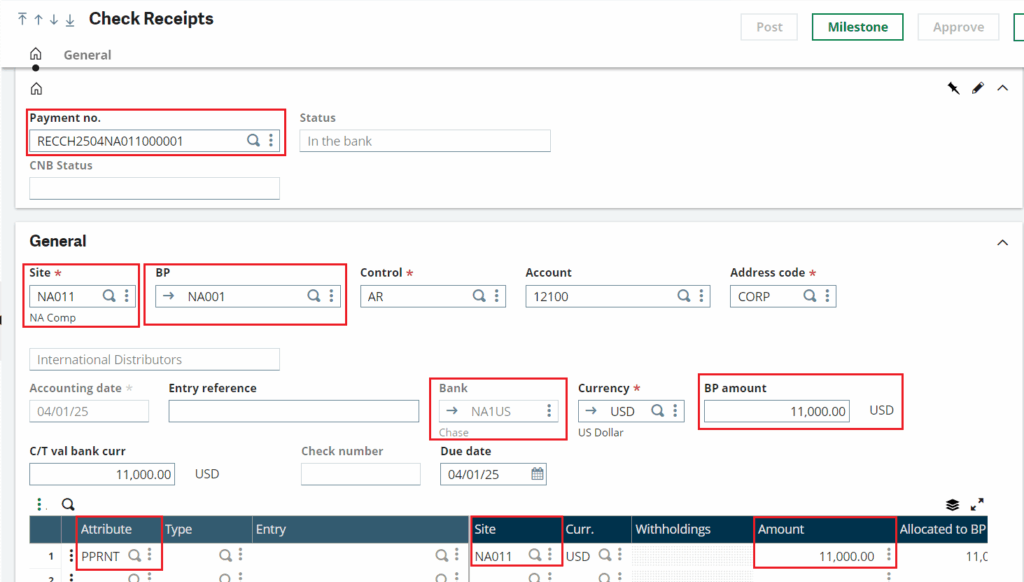Open Site field lookup magnifier
Viewport: 1024px width, 582px height.
(x=109, y=296)
